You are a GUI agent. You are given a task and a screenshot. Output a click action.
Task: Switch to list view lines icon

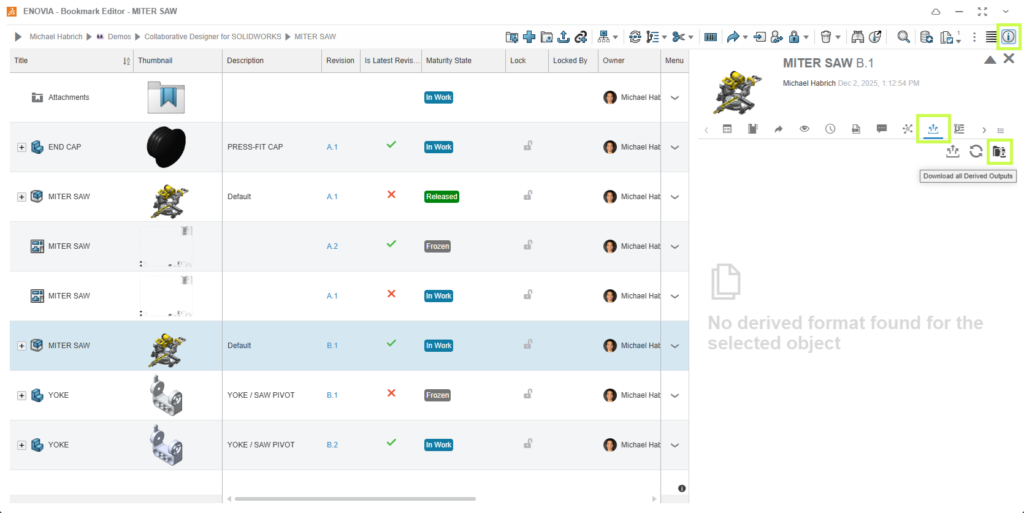pyautogui.click(x=991, y=37)
